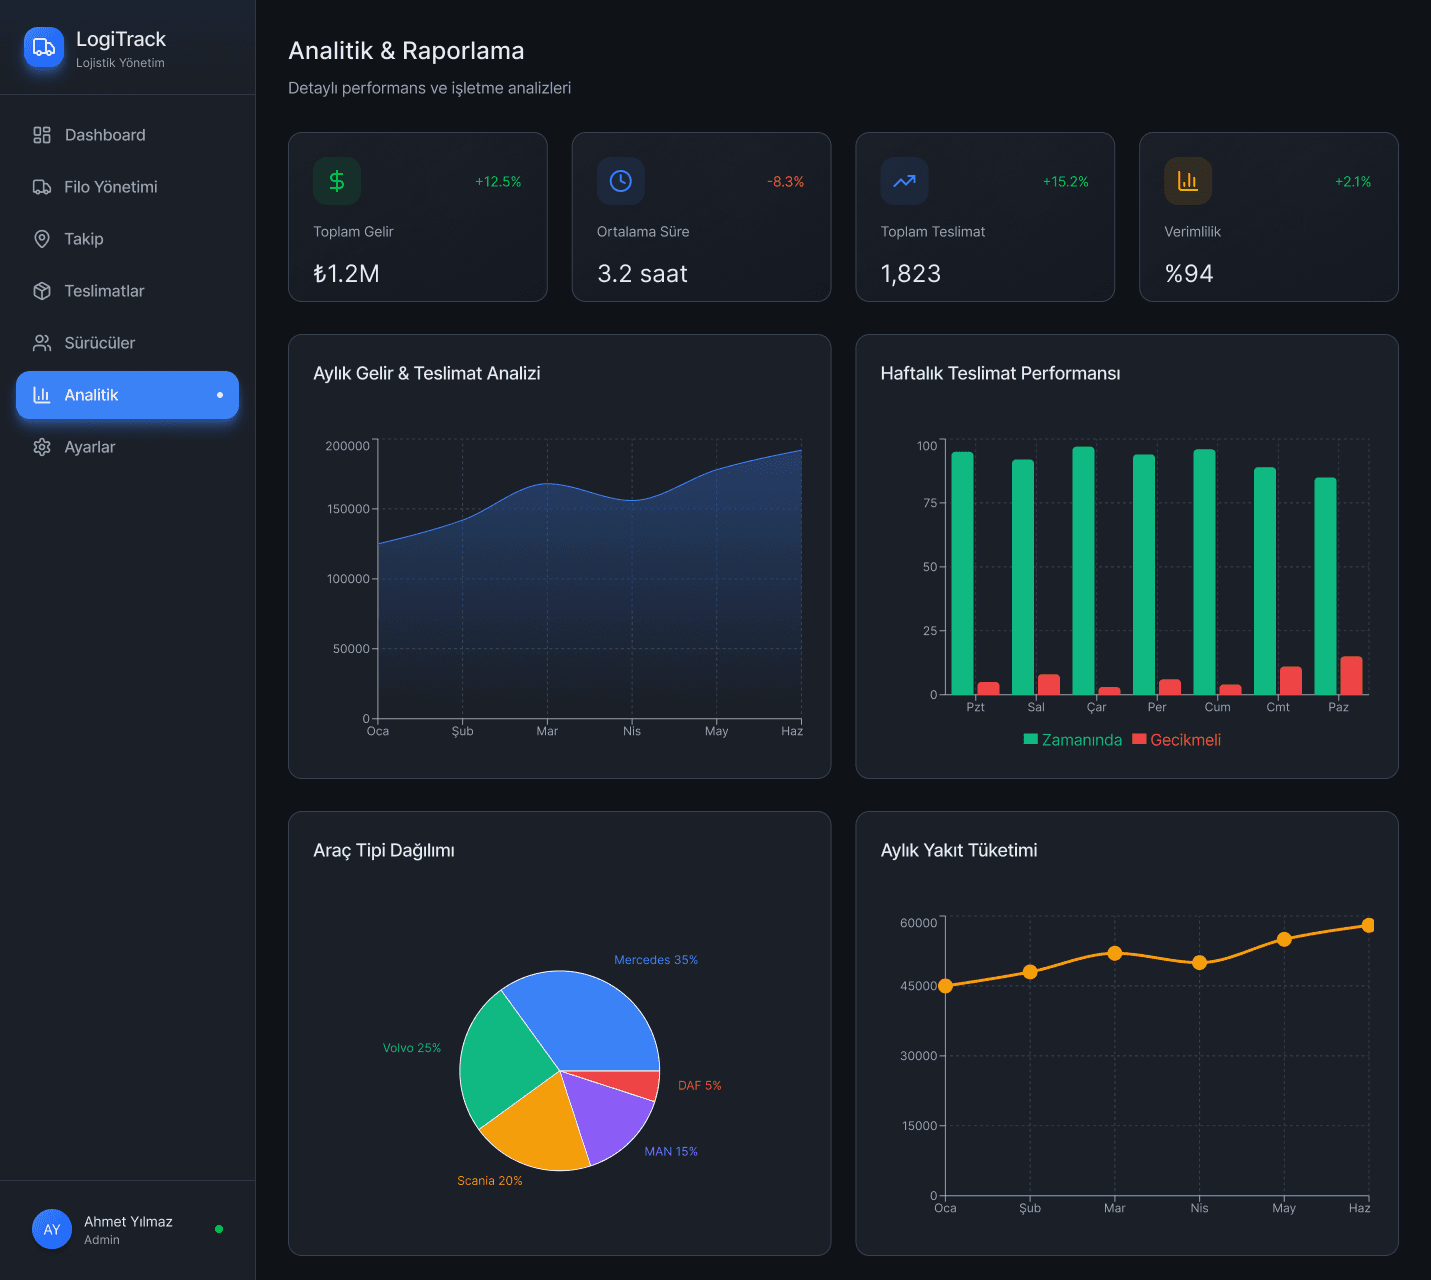The height and width of the screenshot is (1280, 1431).
Task: Click the red Cmt delayed bar
Action: pyautogui.click(x=1291, y=680)
